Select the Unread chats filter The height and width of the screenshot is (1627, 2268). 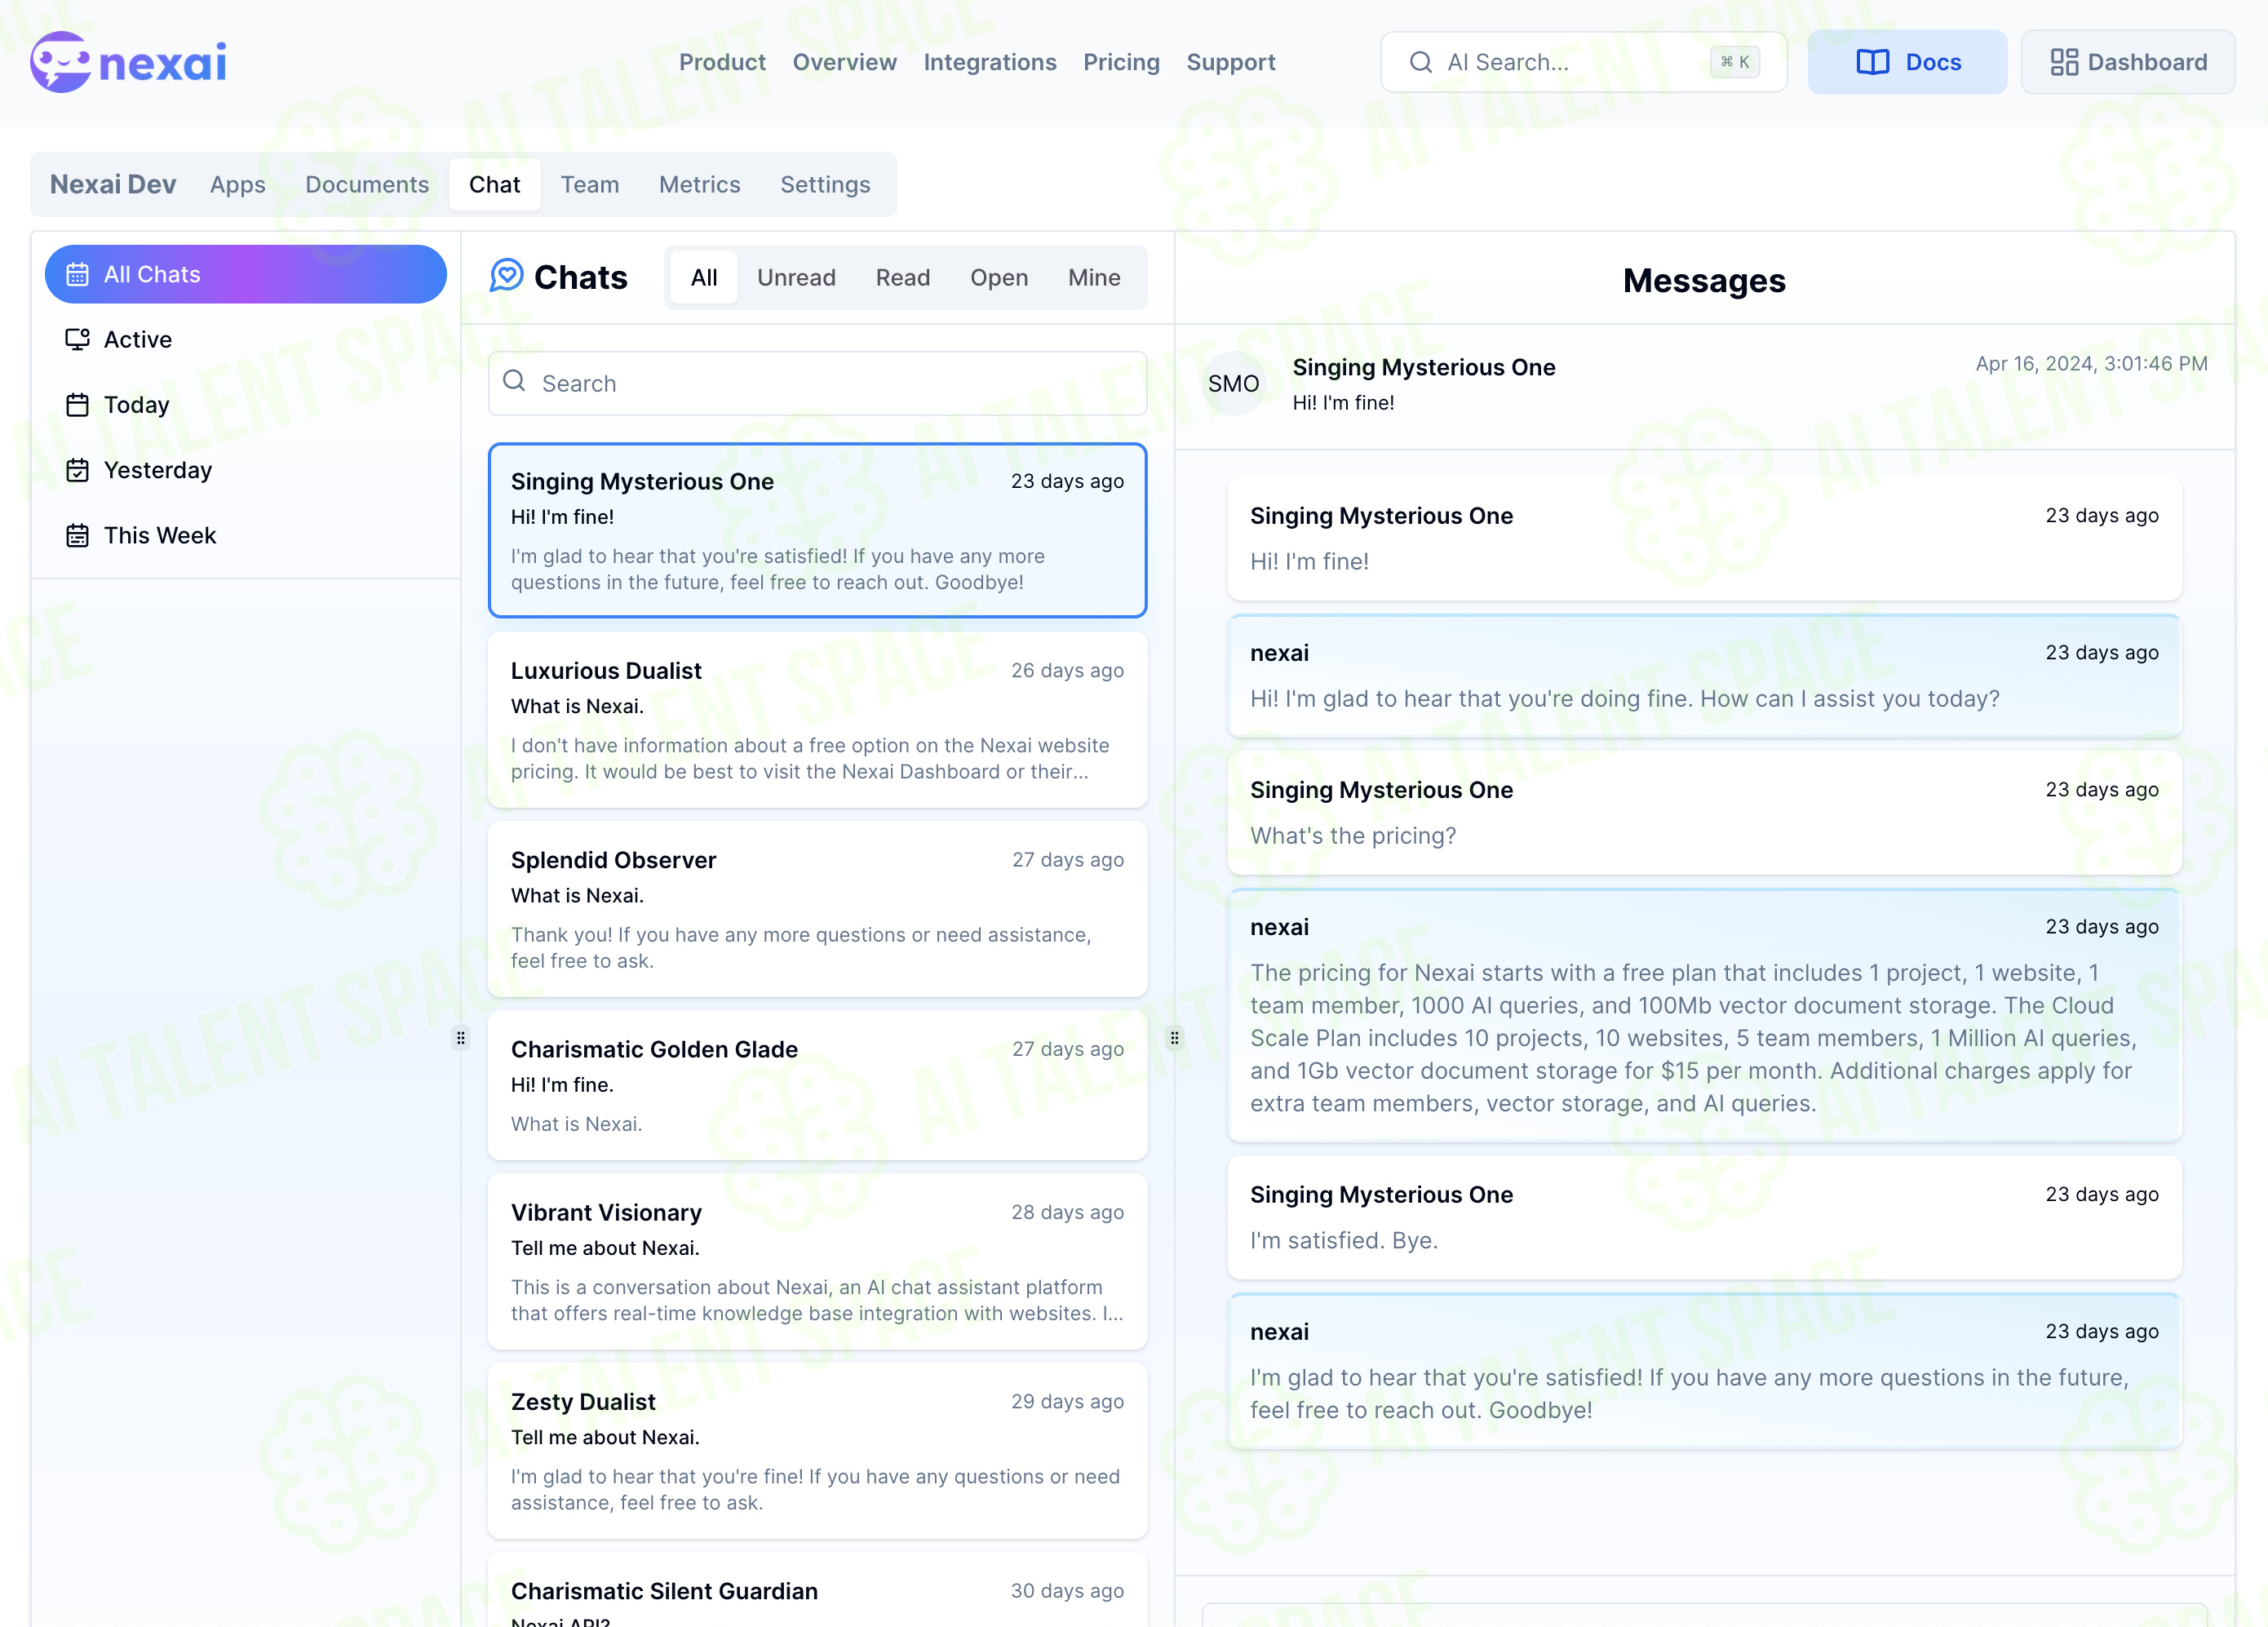(796, 277)
